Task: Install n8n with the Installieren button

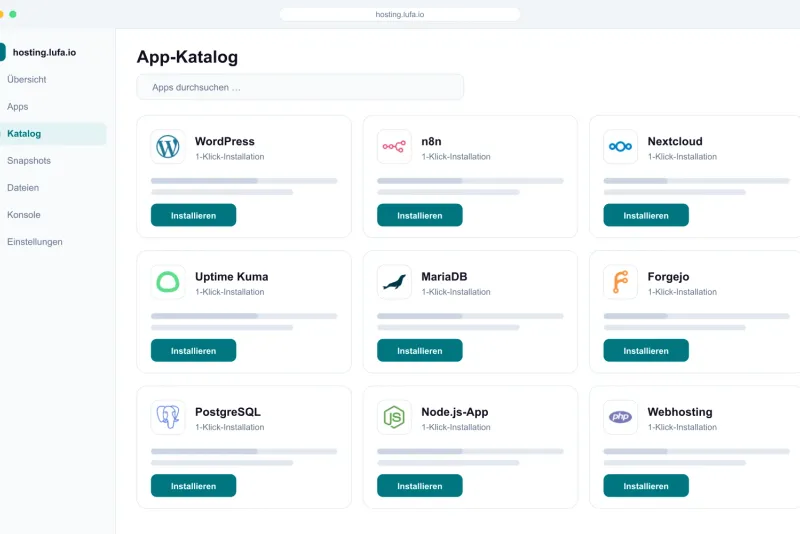Action: 420,215
